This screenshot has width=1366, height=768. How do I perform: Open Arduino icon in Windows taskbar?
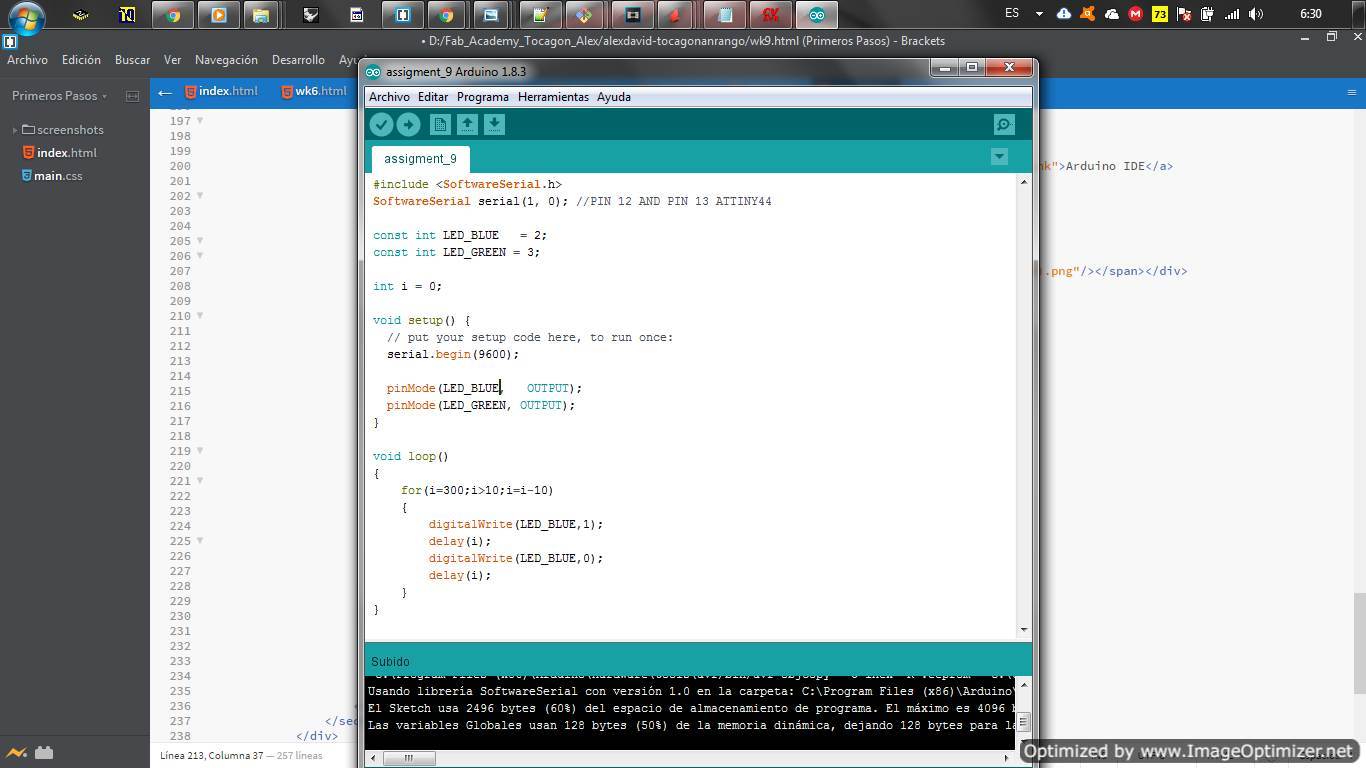coord(817,15)
